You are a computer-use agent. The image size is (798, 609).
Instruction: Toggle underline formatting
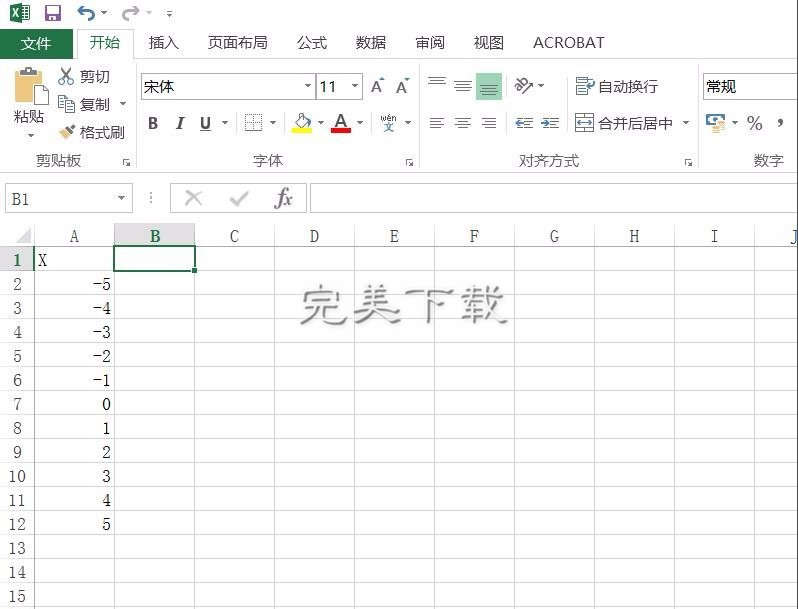[x=206, y=123]
